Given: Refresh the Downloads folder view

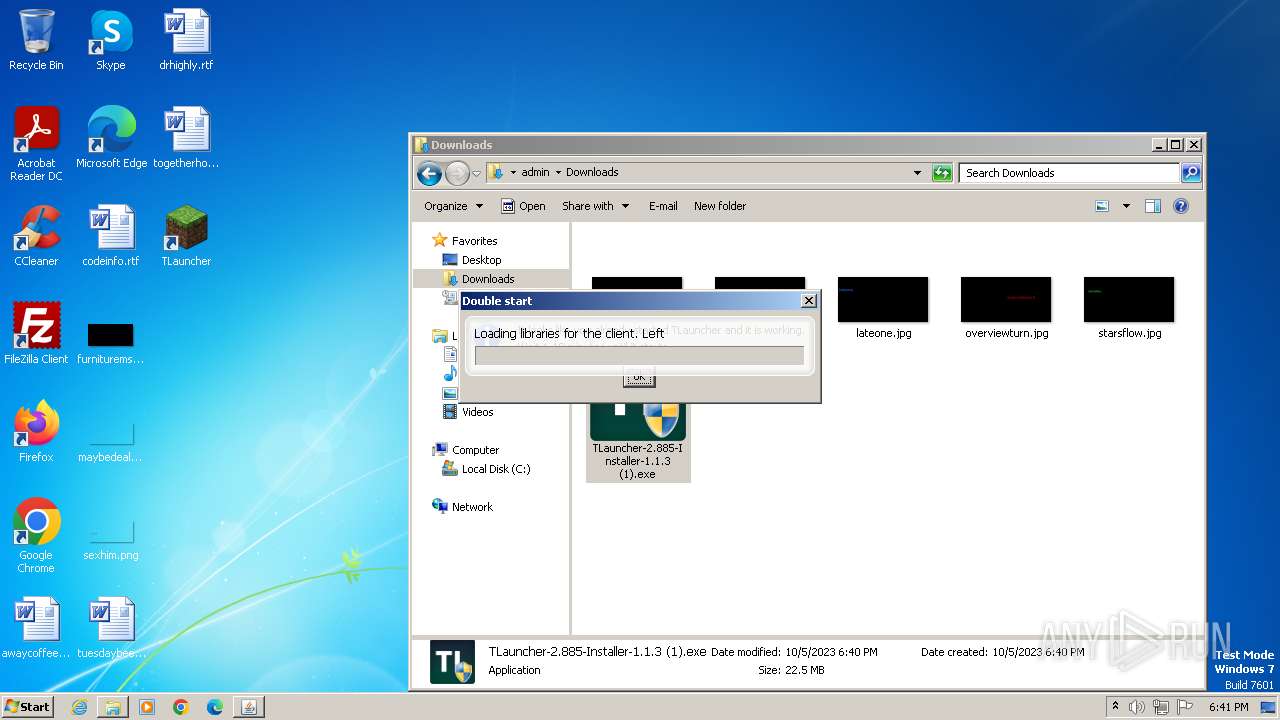Looking at the screenshot, I should coord(942,173).
